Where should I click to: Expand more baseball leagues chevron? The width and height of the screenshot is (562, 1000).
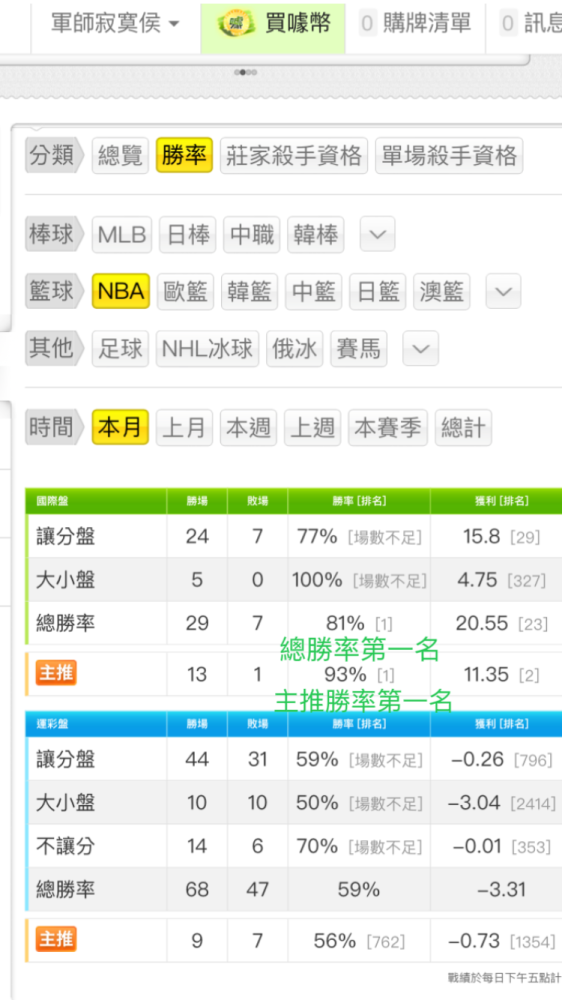(x=378, y=234)
